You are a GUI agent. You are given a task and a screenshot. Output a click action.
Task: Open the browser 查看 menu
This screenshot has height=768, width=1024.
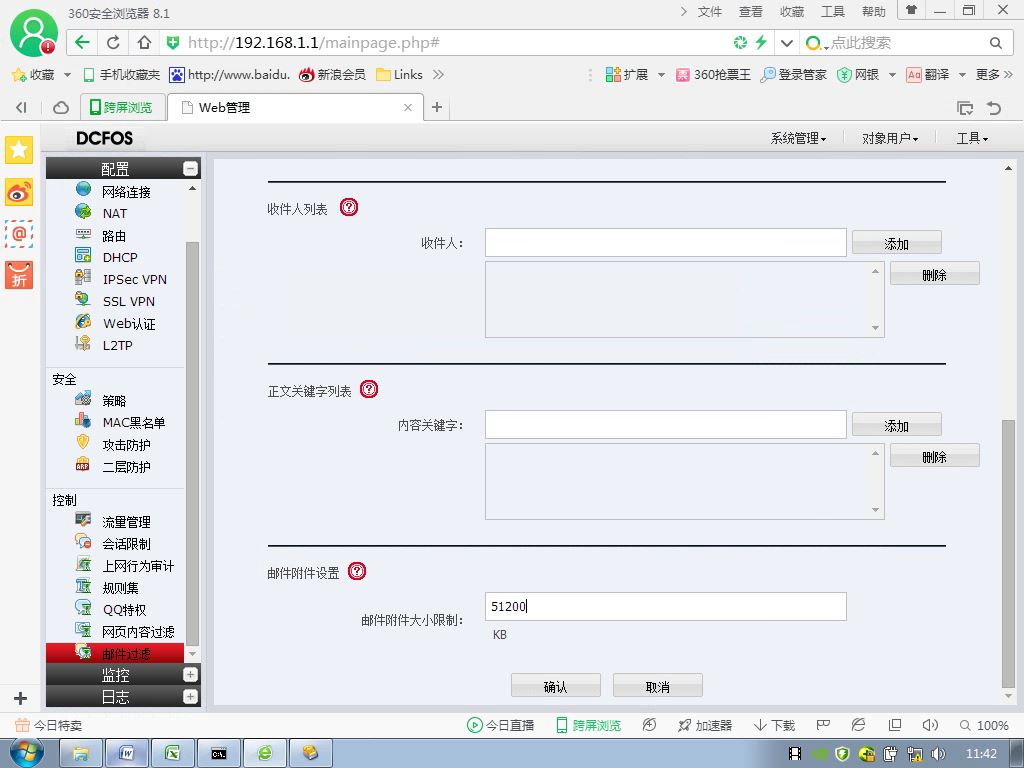click(750, 12)
